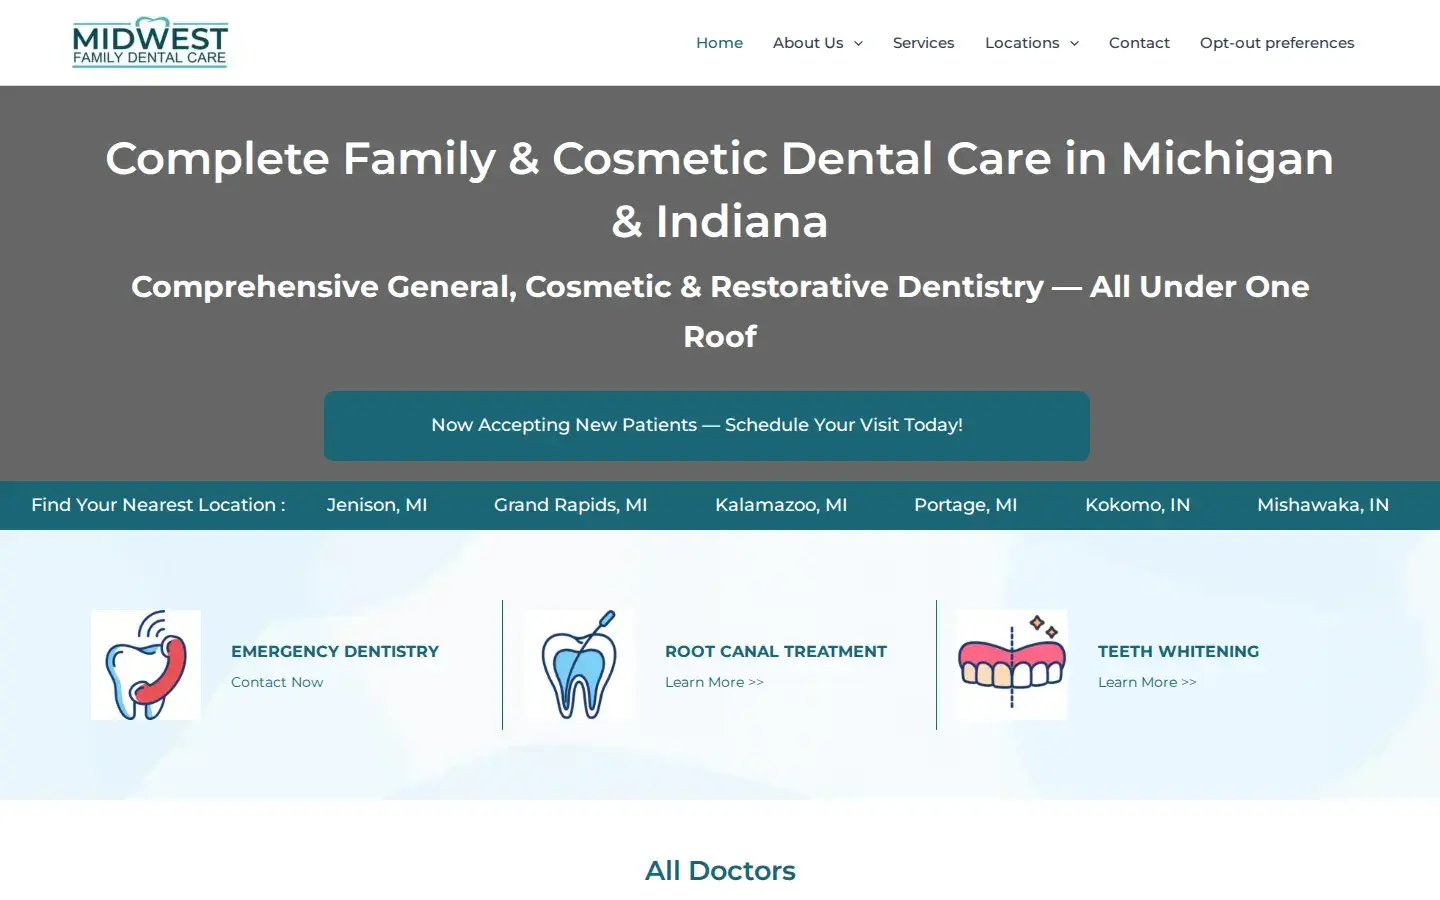Screen dimensions: 1440x900
Task: Open the About Us menu item
Action: (x=808, y=43)
